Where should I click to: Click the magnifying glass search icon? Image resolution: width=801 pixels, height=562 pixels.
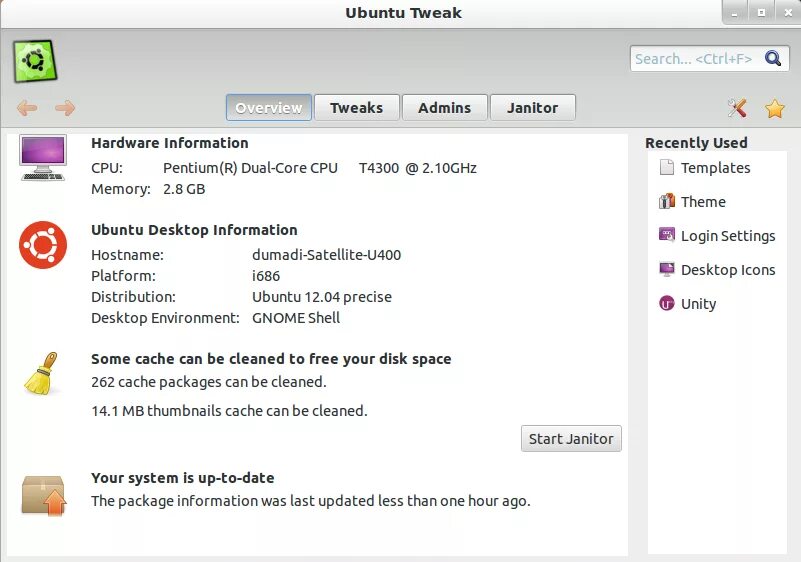[x=773, y=58]
